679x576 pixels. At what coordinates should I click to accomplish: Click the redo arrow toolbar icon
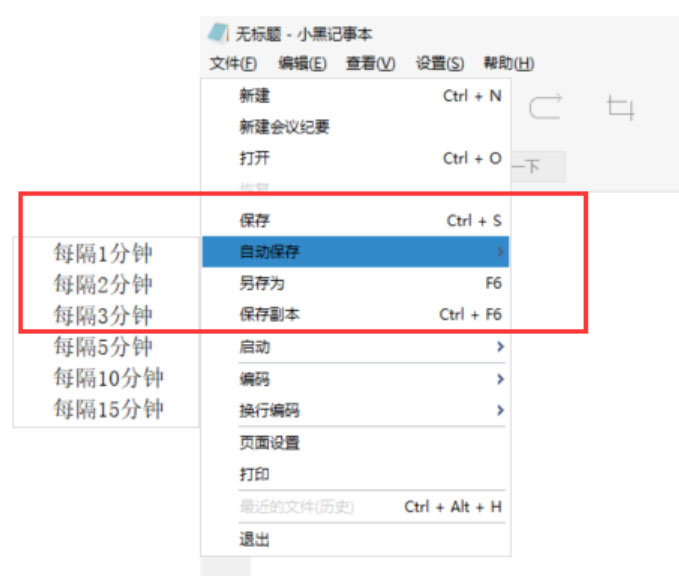(x=546, y=106)
